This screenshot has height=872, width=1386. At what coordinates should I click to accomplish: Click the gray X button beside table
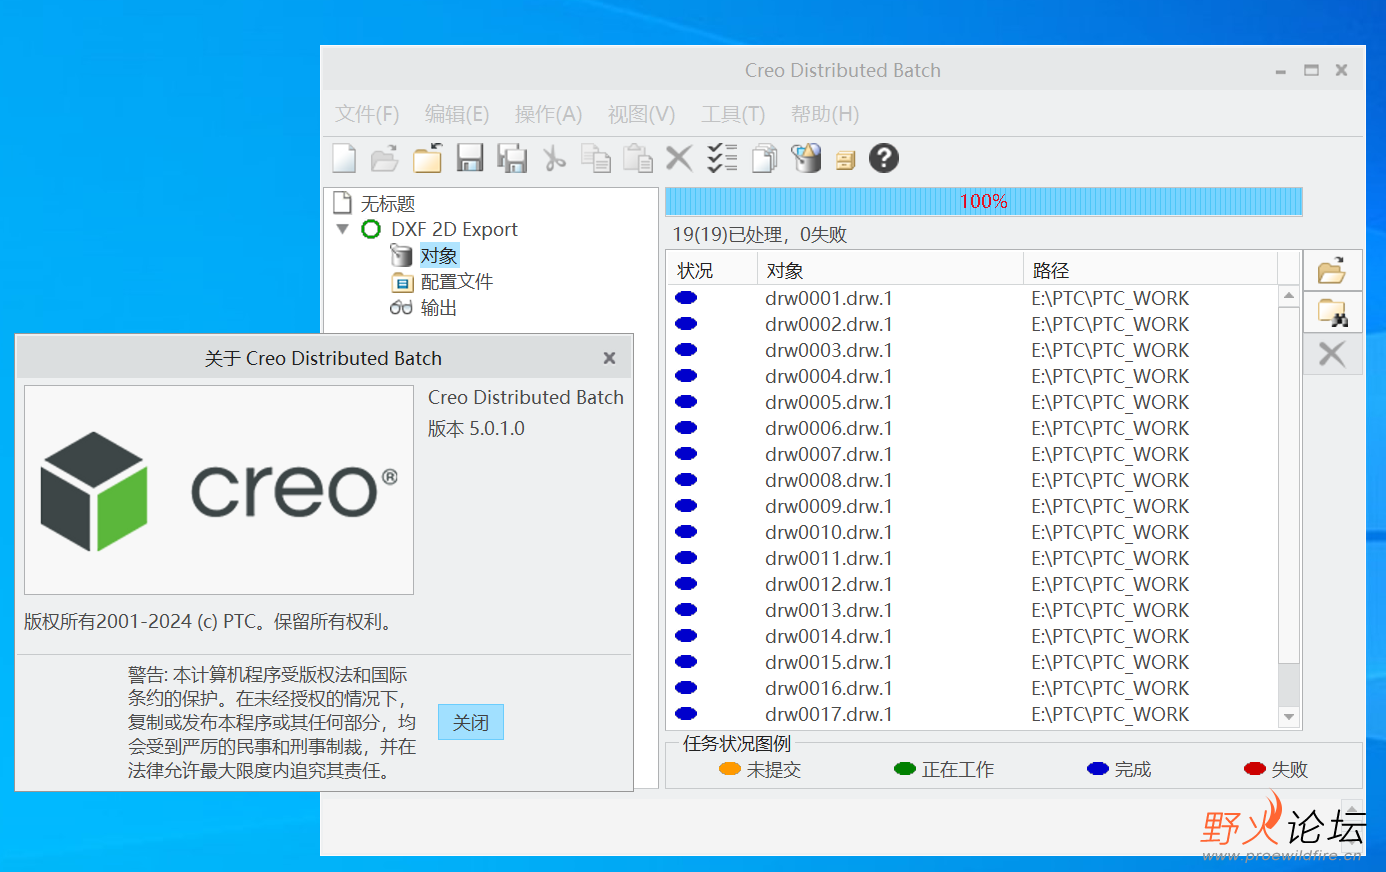1332,354
